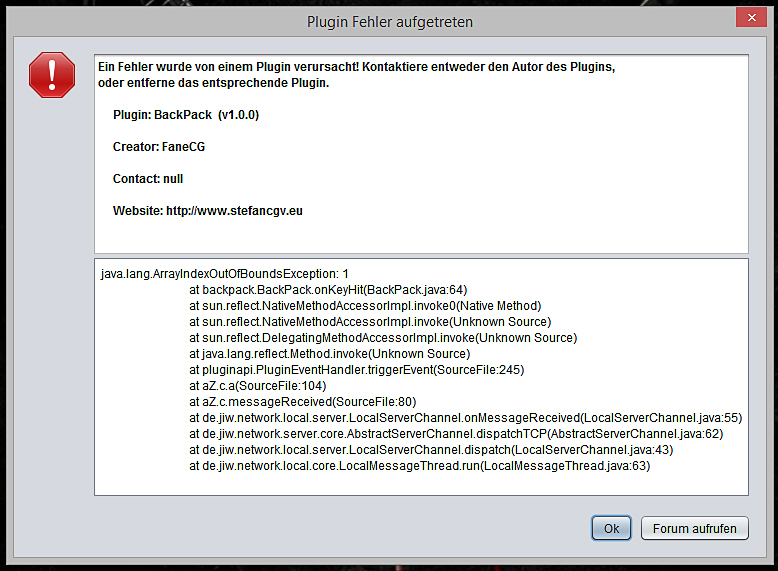Image resolution: width=778 pixels, height=571 pixels.
Task: Click the ArrayIndexOutOfBoundsException line
Action: pyautogui.click(x=225, y=273)
